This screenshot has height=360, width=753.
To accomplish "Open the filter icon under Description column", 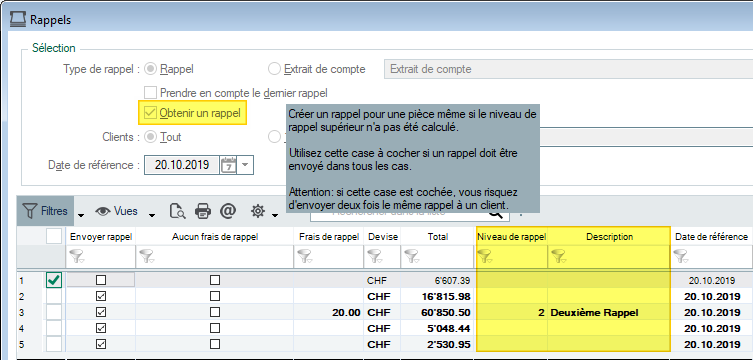I will click(x=558, y=257).
